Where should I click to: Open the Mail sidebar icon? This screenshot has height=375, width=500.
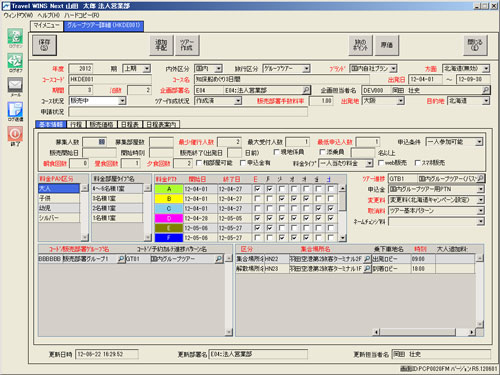[15, 85]
